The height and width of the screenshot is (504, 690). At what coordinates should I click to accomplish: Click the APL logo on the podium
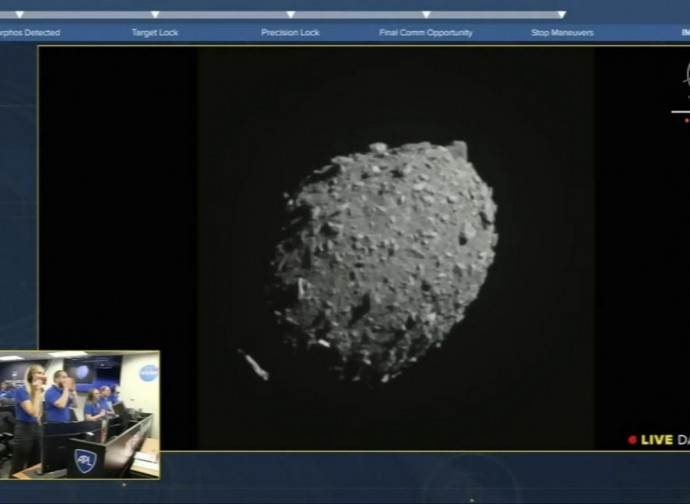click(85, 461)
